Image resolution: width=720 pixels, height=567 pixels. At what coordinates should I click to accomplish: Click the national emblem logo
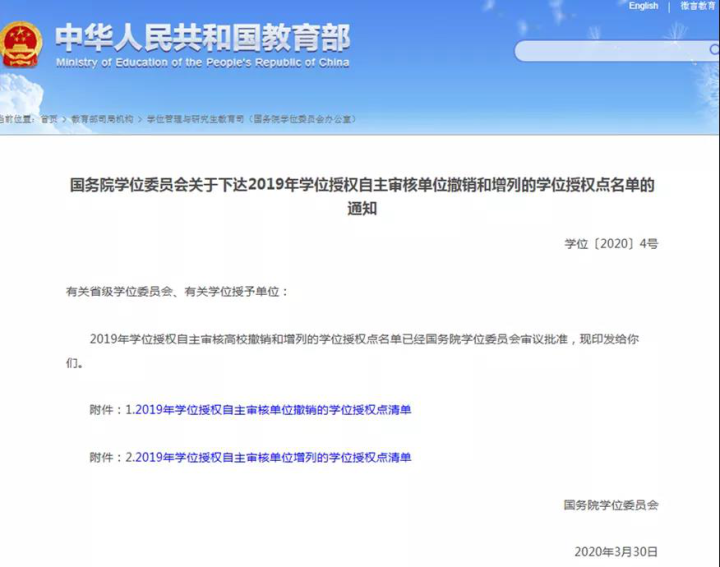coord(20,45)
